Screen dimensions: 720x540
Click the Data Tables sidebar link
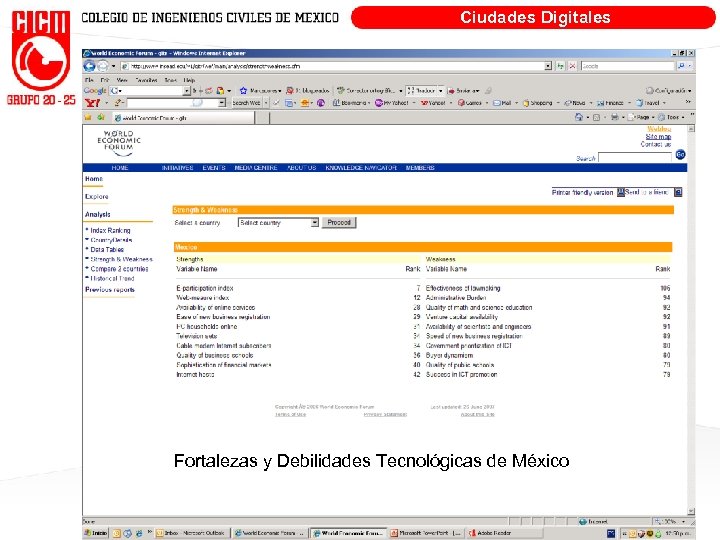click(107, 250)
